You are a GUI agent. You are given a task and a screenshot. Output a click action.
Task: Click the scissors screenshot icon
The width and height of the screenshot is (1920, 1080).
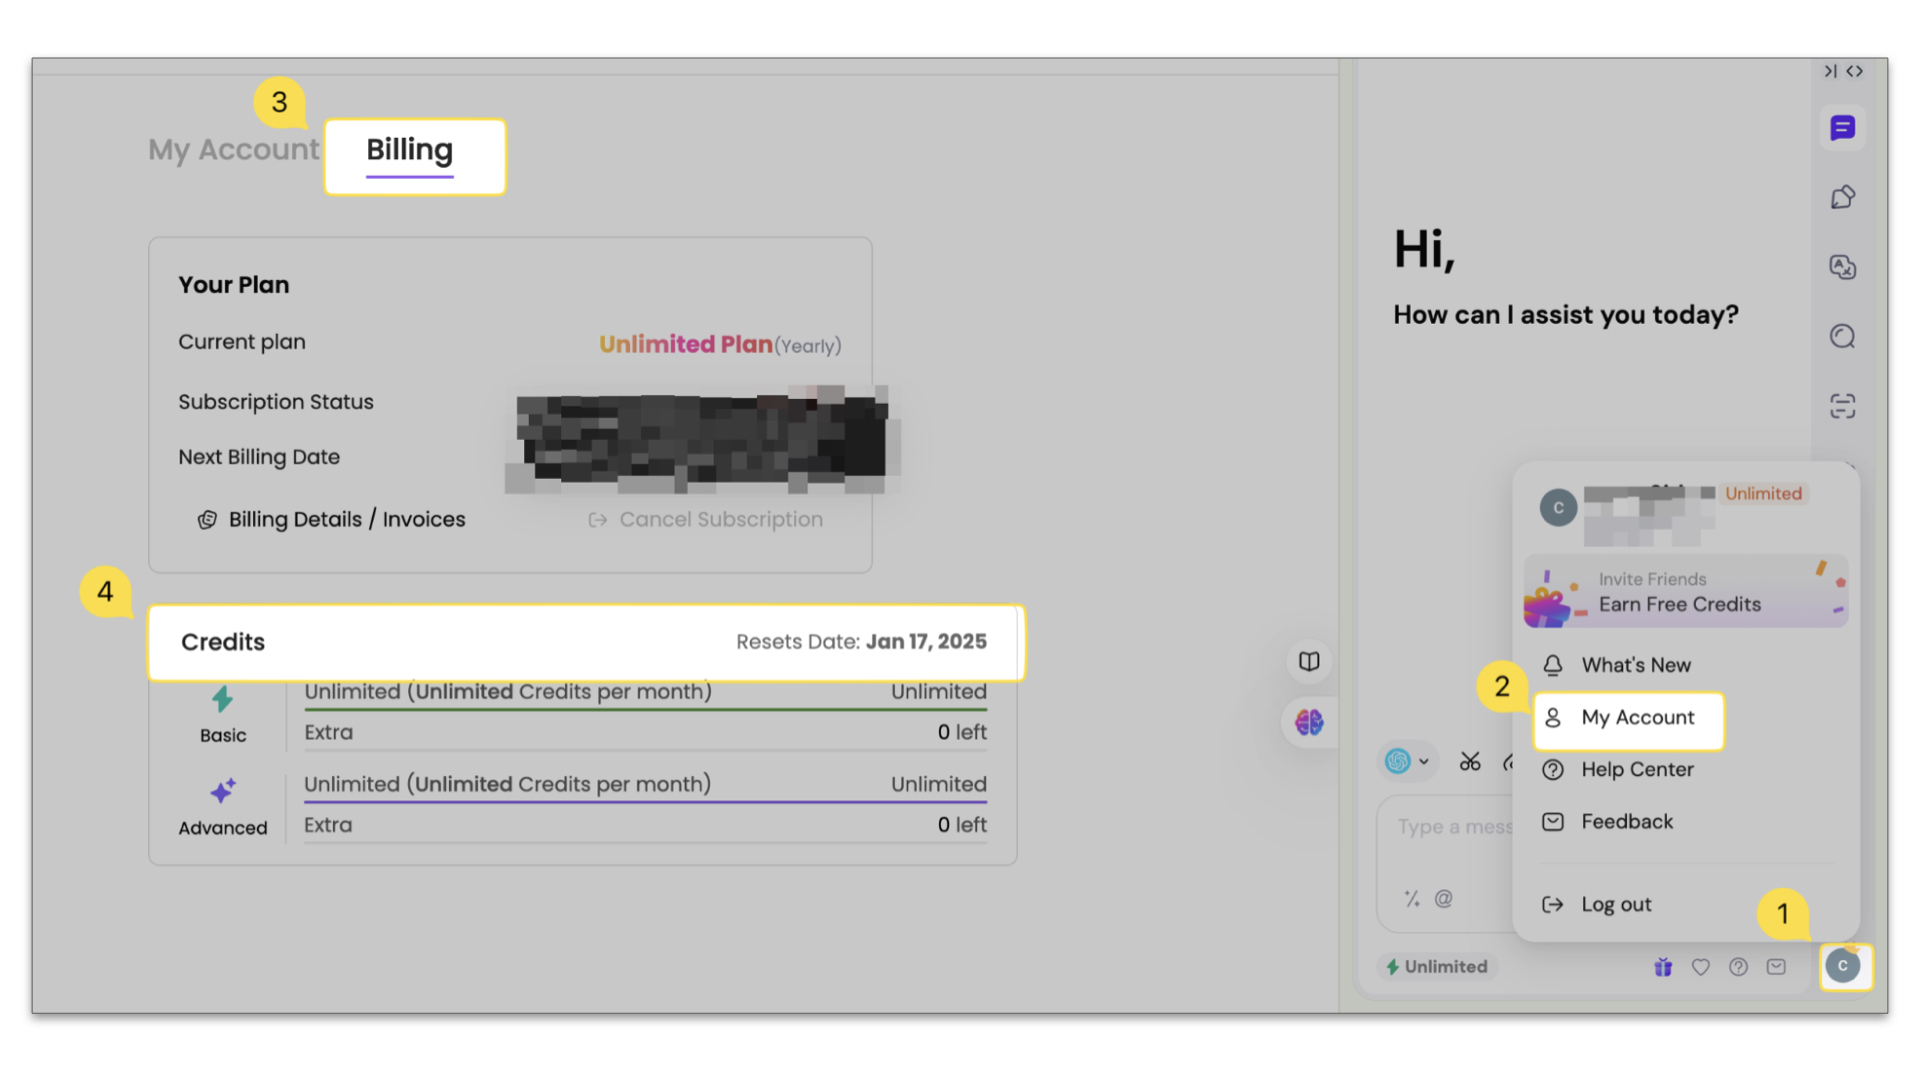pos(1469,762)
